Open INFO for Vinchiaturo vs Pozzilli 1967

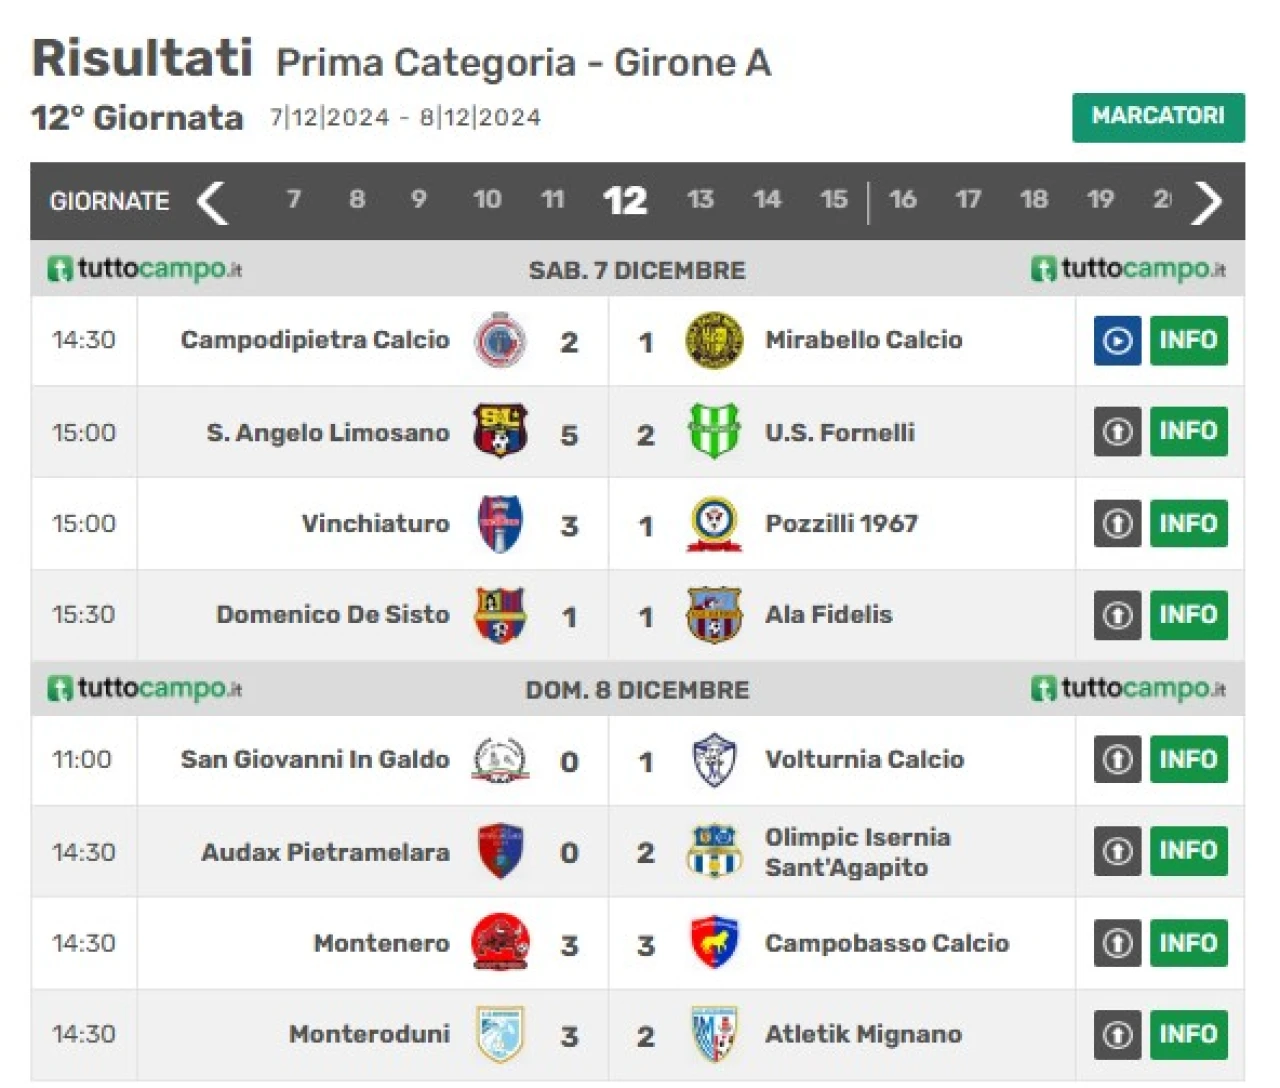click(1188, 524)
